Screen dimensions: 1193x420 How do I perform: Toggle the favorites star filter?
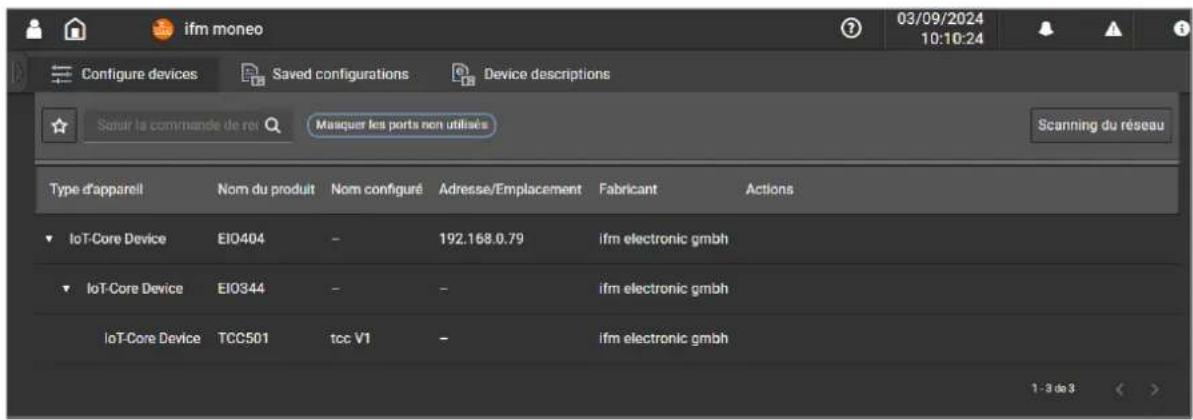(58, 126)
